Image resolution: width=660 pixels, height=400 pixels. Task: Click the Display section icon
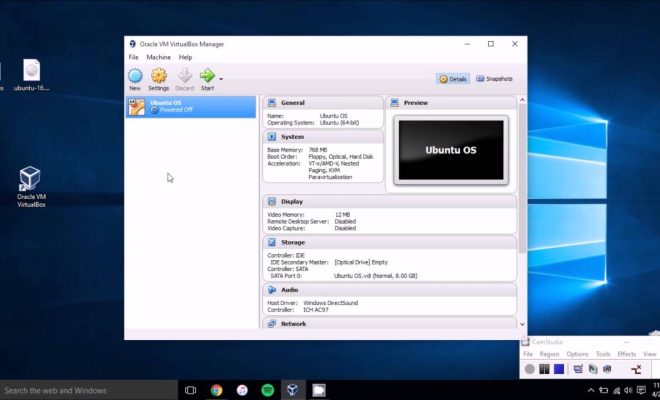coord(272,202)
